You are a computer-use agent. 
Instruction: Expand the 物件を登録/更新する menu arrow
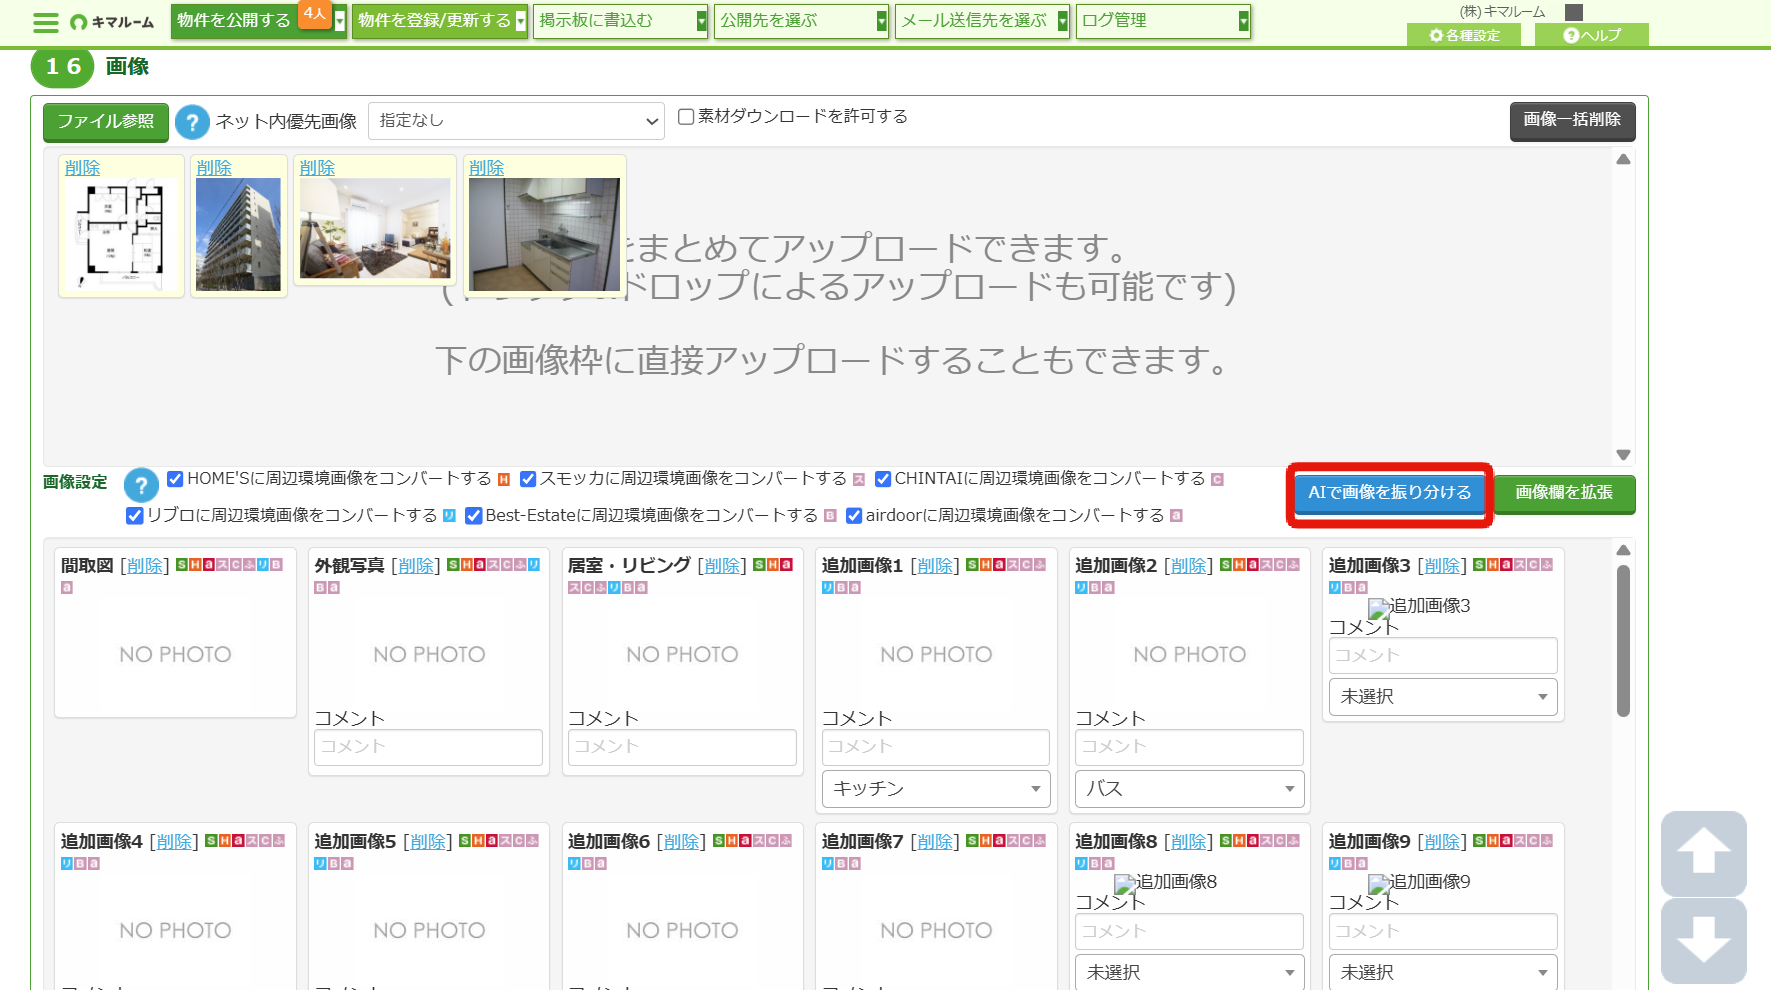click(x=521, y=21)
